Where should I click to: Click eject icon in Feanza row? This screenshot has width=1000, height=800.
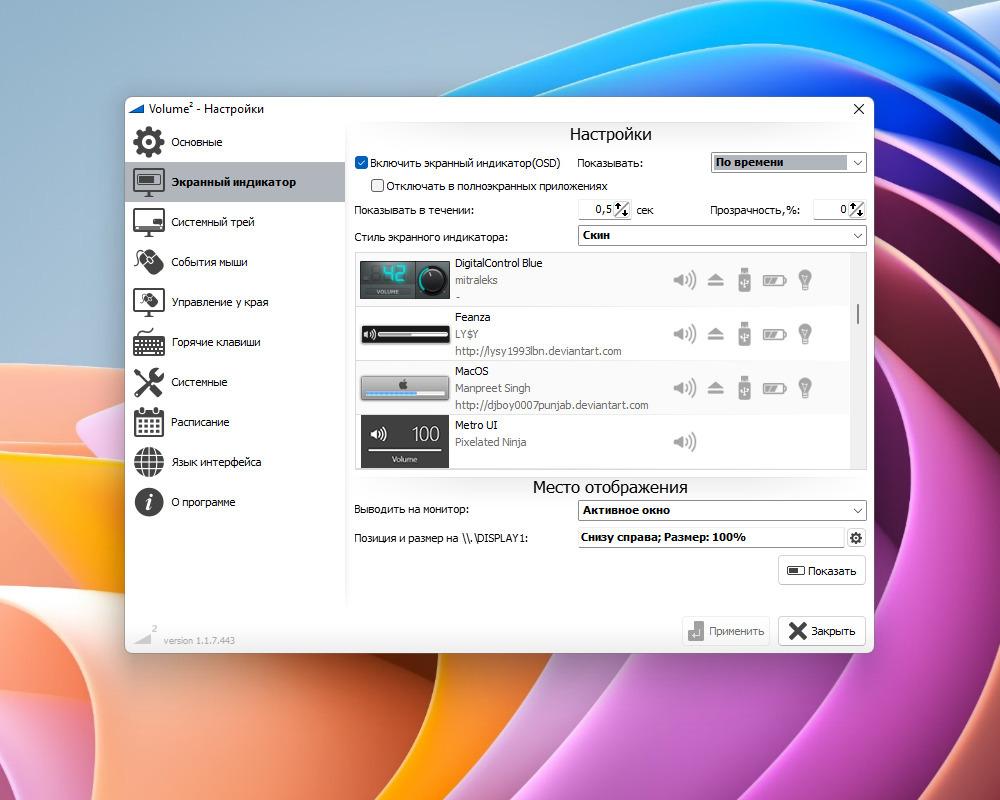[x=716, y=334]
